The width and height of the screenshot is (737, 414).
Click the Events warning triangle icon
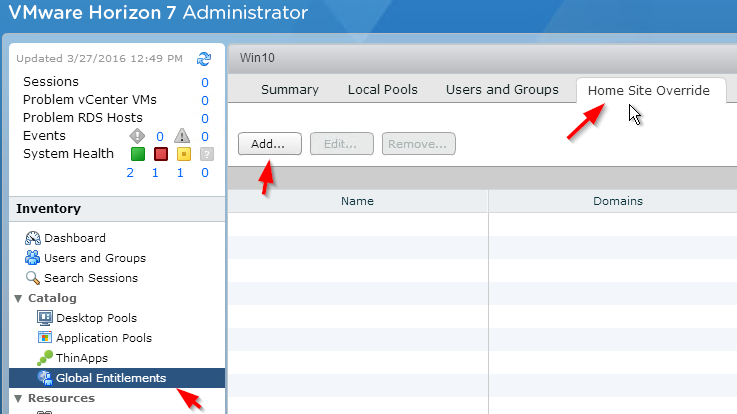(182, 136)
